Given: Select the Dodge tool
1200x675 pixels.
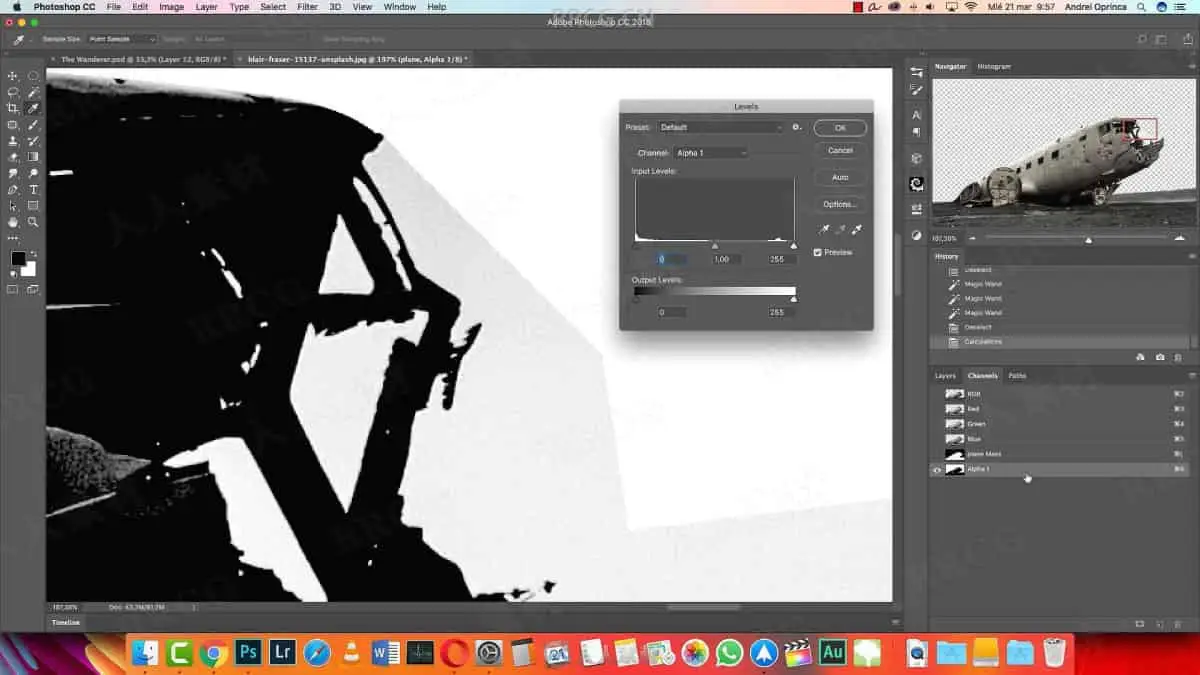Looking at the screenshot, I should click(34, 173).
